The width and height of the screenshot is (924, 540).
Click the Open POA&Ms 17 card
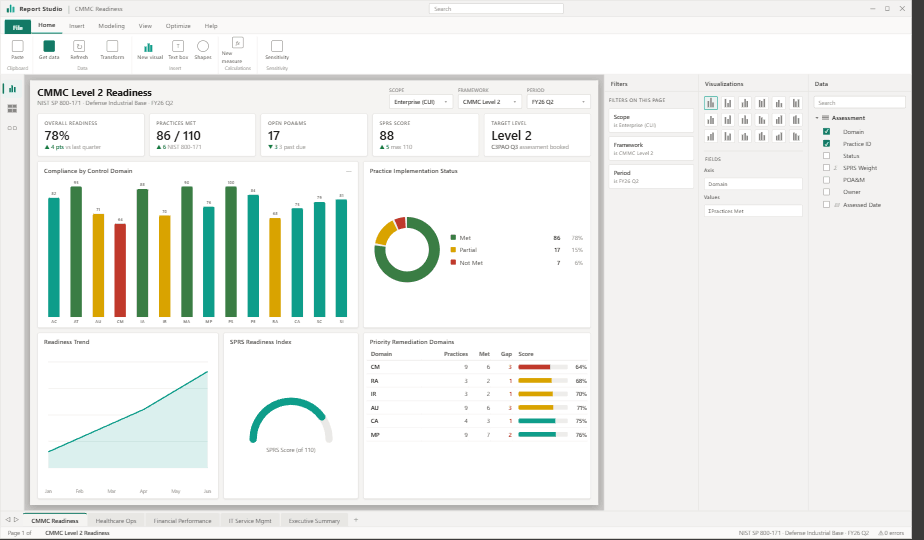pyautogui.click(x=314, y=135)
